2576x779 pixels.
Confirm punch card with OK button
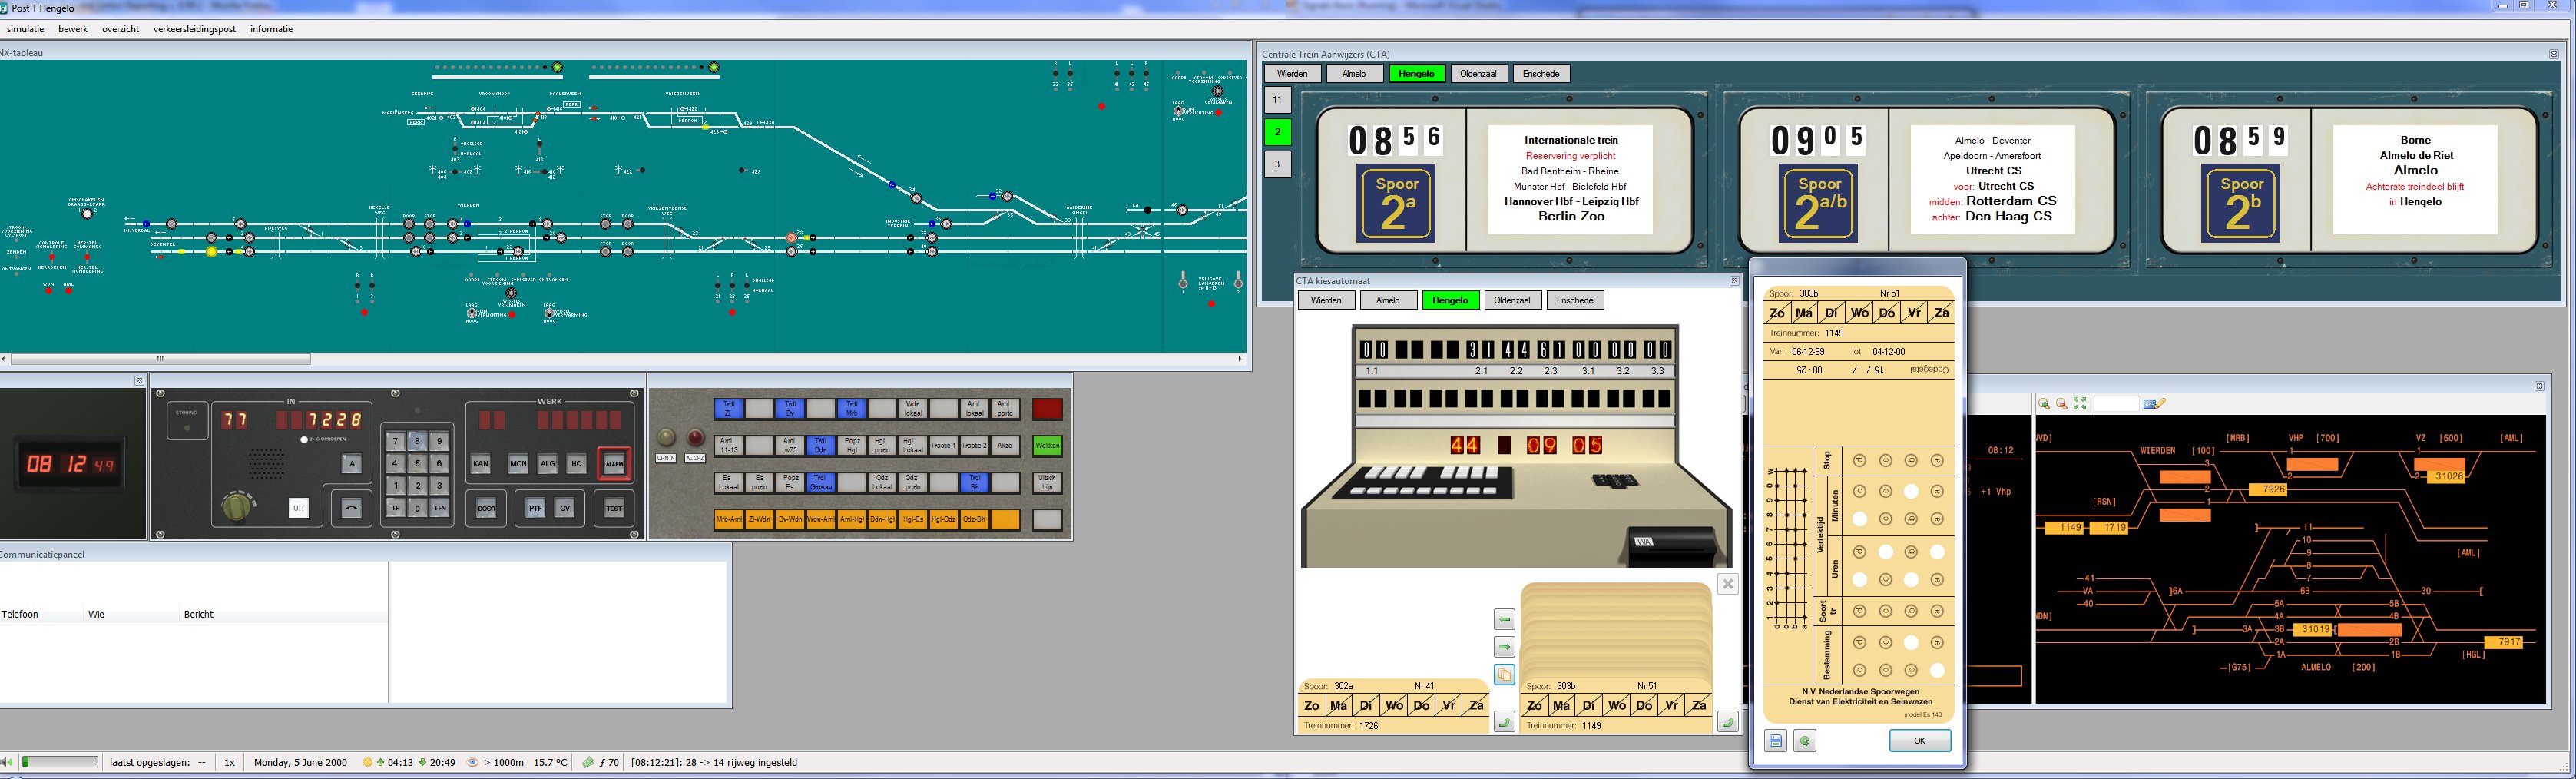[1919, 741]
